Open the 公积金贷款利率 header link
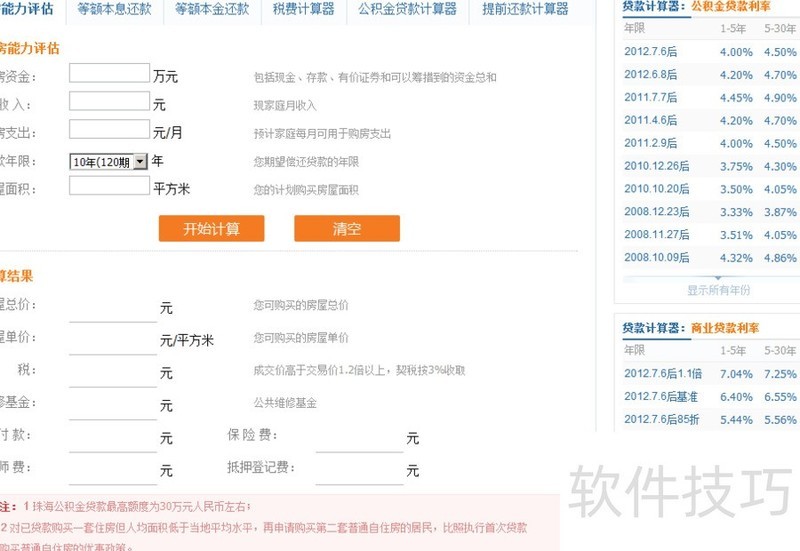 730,6
